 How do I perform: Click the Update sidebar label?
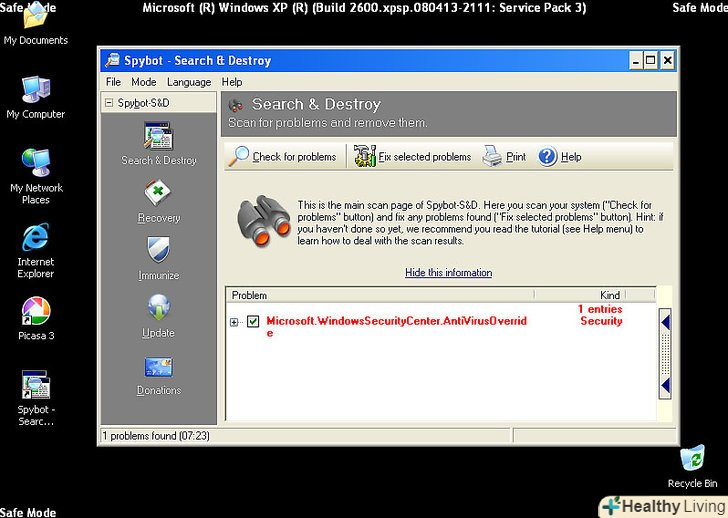[158, 333]
